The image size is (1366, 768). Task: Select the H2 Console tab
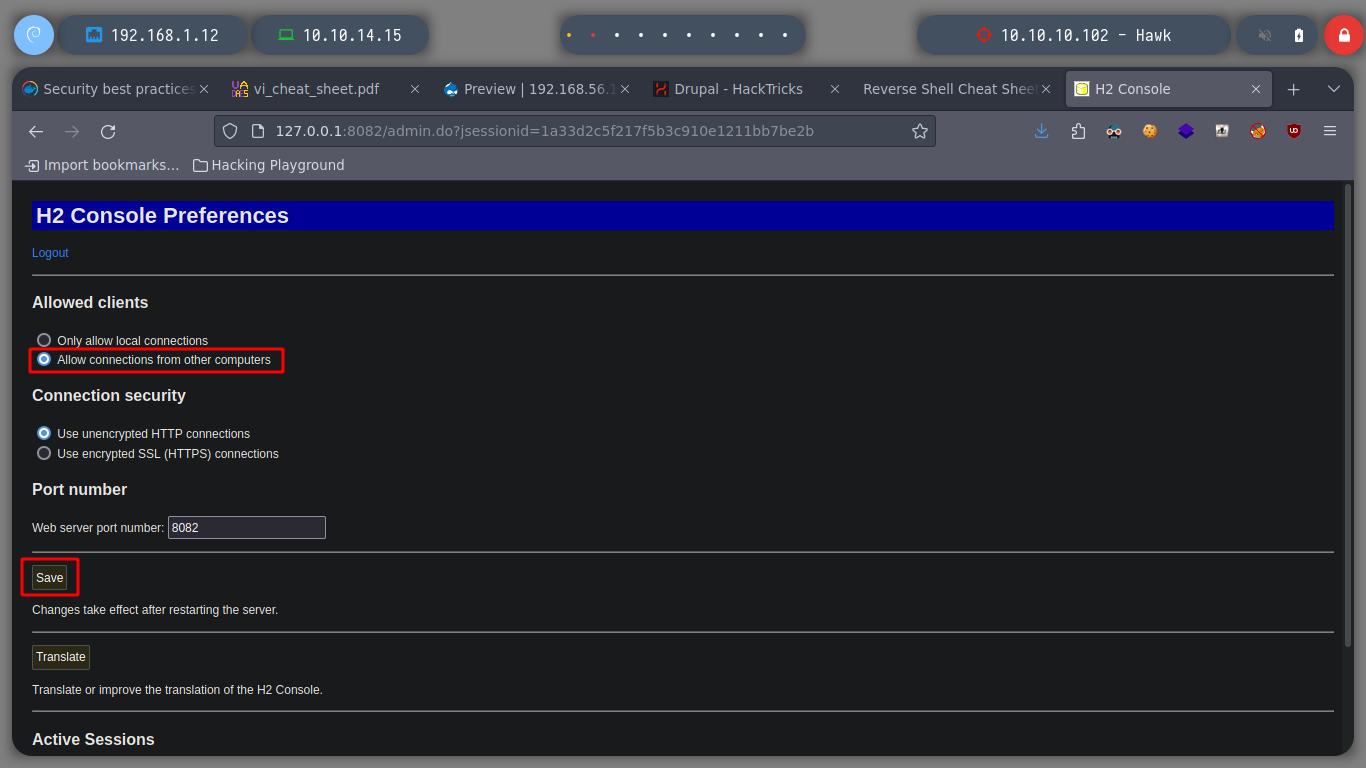1168,89
